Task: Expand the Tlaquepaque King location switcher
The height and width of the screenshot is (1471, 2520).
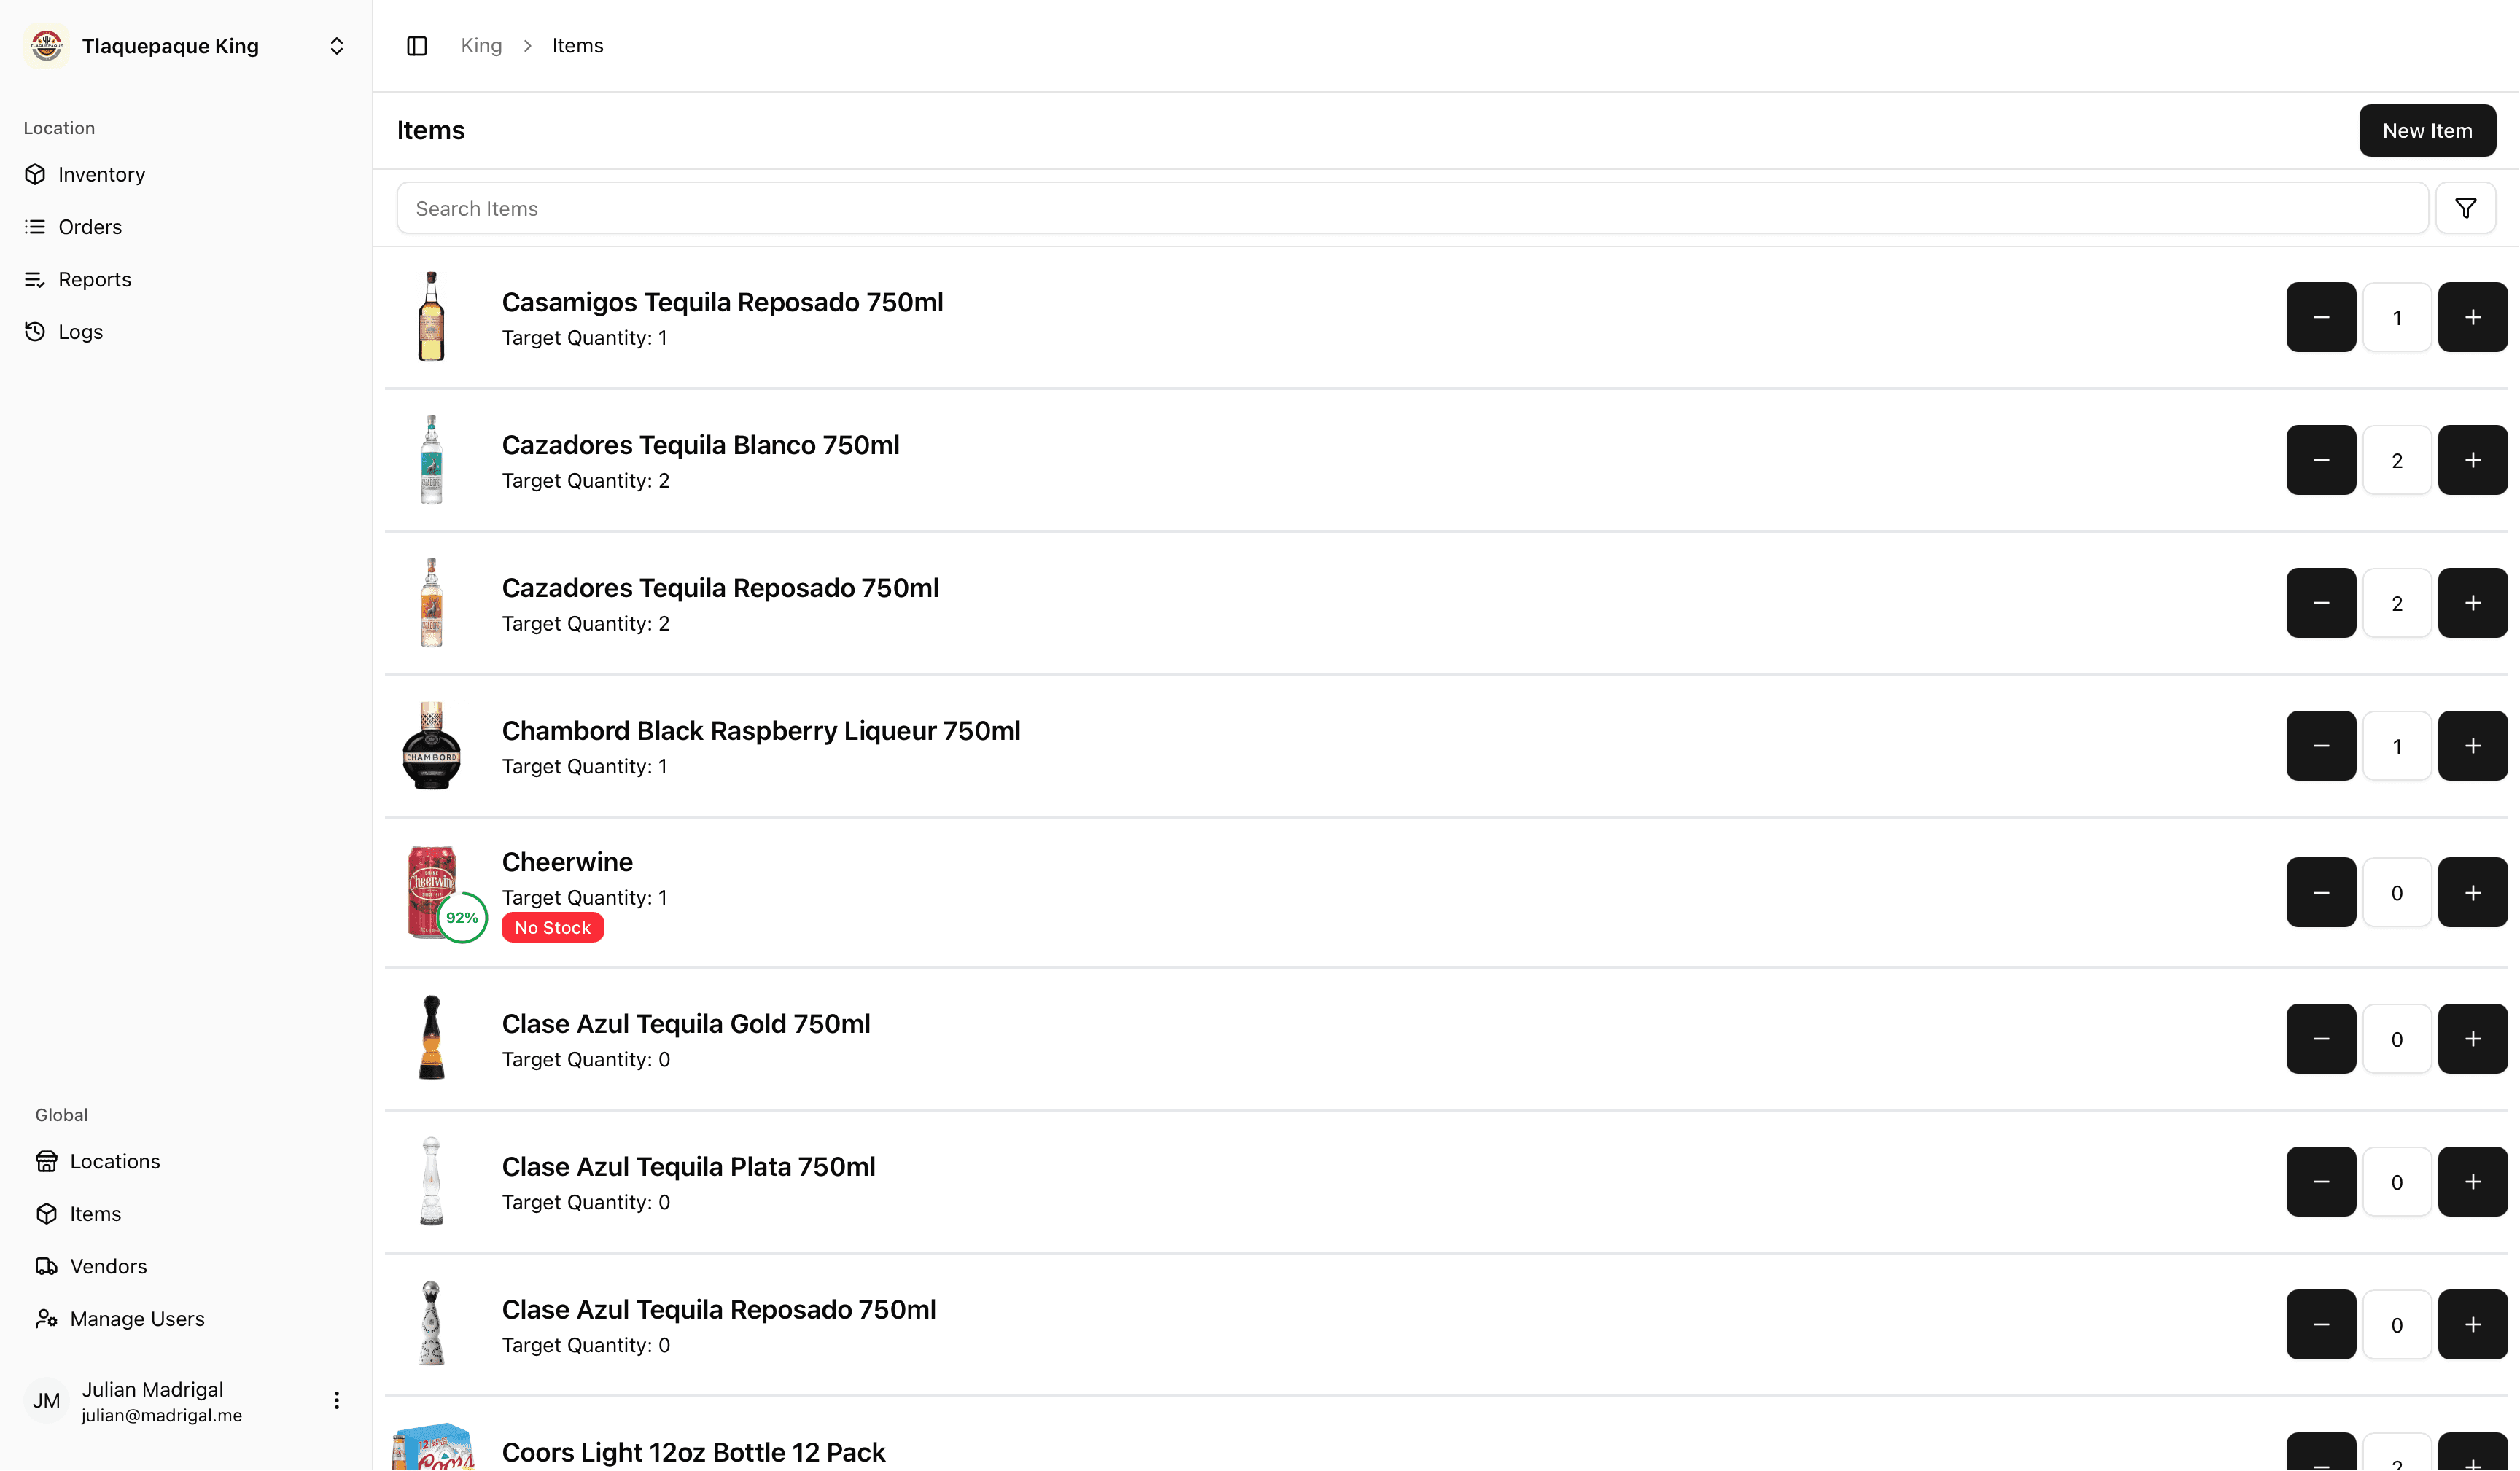Action: pyautogui.click(x=186, y=46)
